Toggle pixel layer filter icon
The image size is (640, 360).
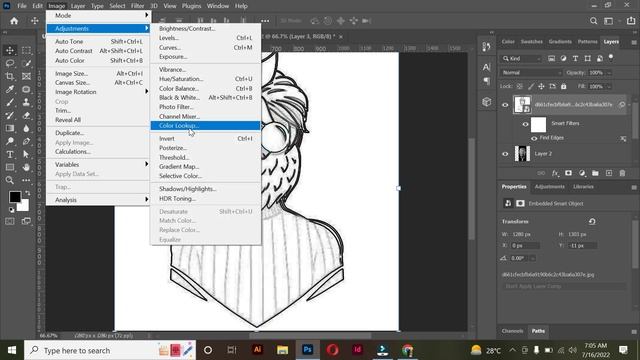pyautogui.click(x=551, y=59)
